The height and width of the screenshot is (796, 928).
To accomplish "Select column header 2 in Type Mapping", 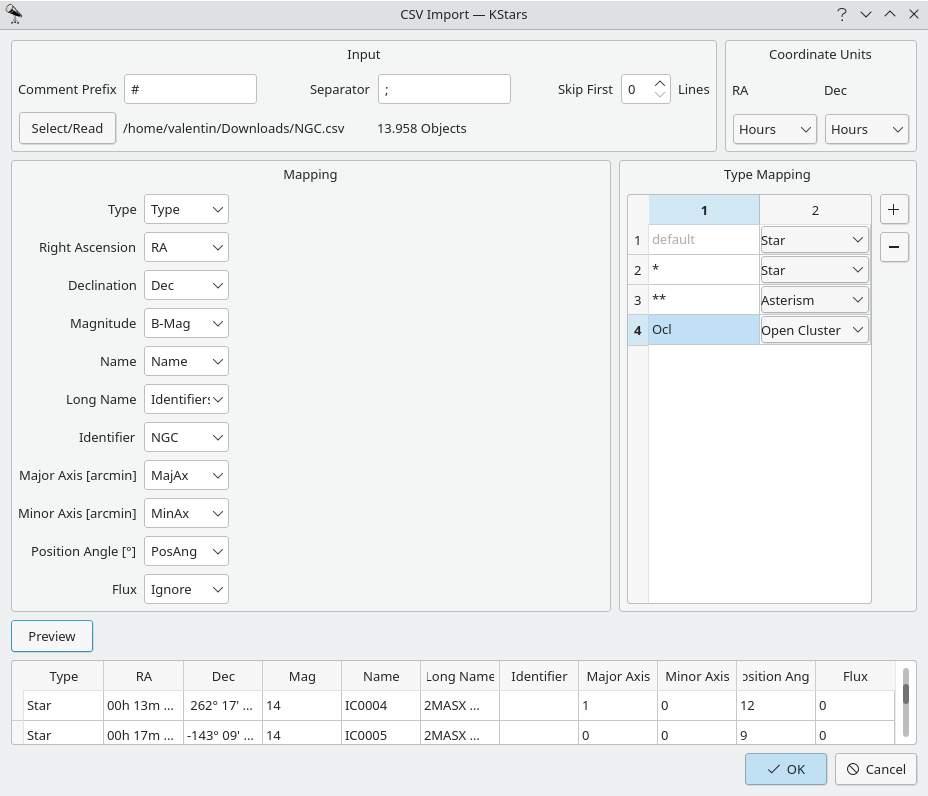I will pos(814,210).
